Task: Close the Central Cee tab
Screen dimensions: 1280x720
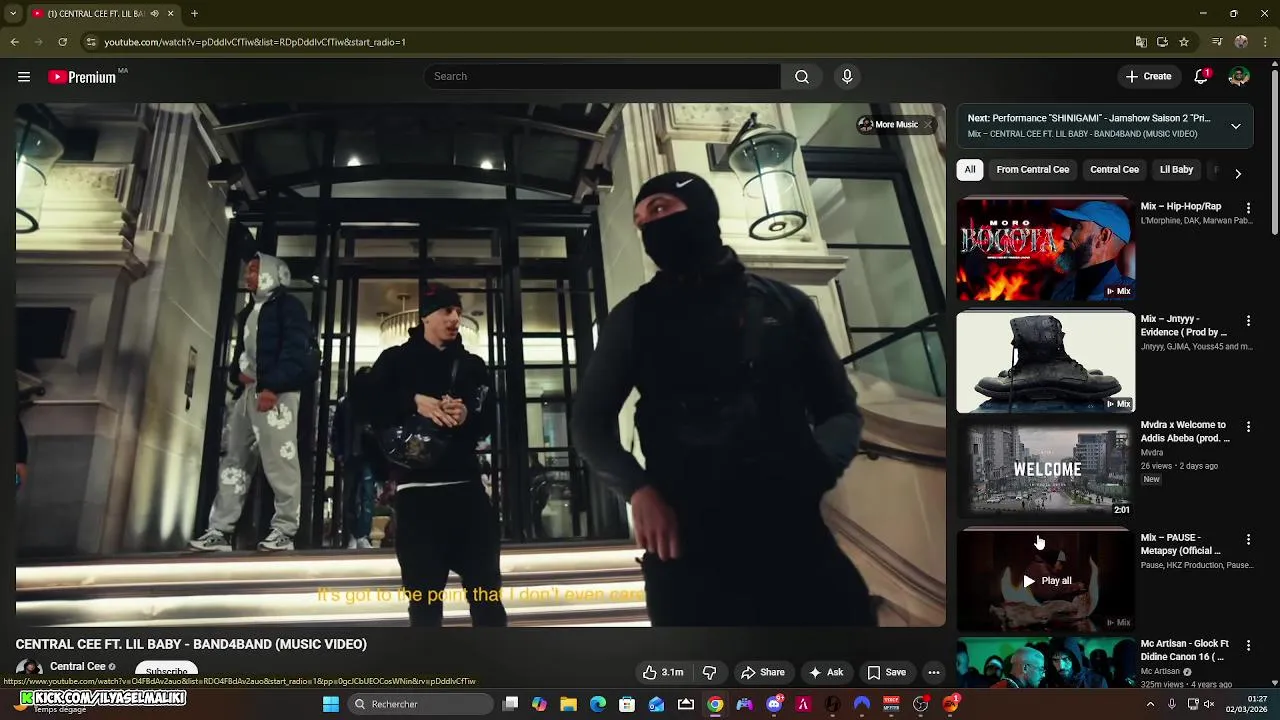Action: (x=170, y=14)
